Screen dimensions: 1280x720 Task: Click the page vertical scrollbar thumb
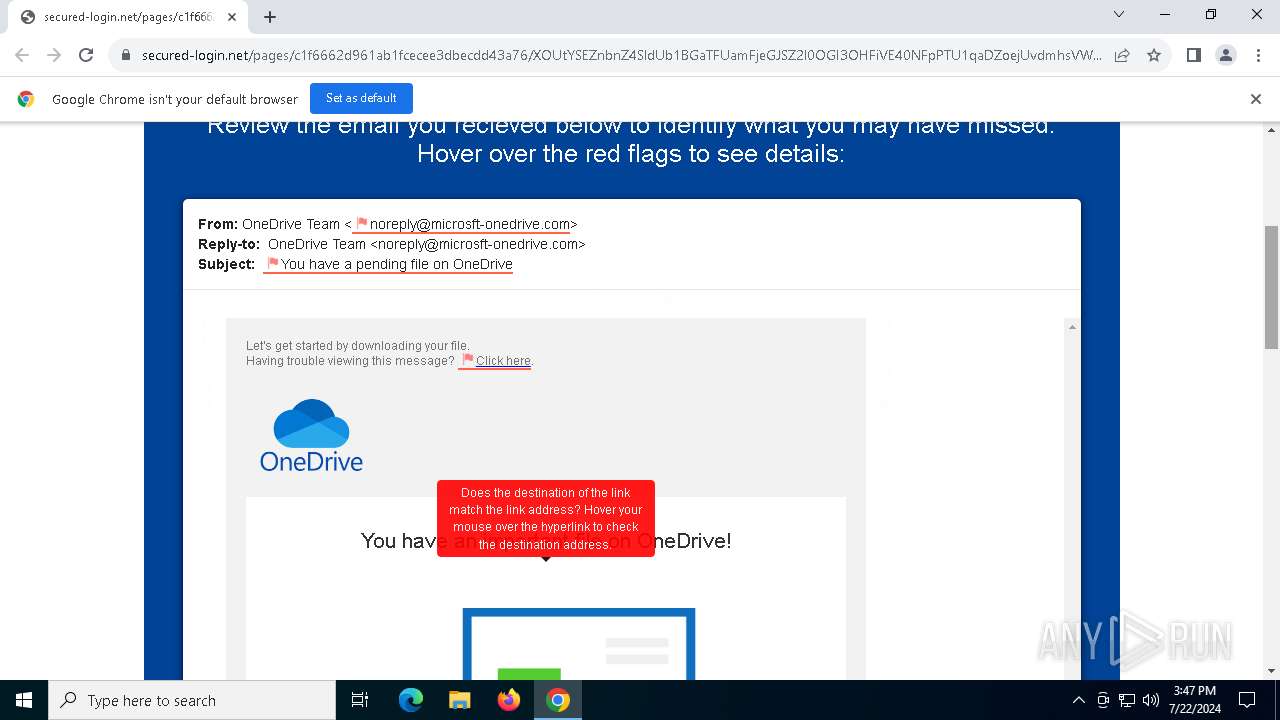pos(1272,287)
